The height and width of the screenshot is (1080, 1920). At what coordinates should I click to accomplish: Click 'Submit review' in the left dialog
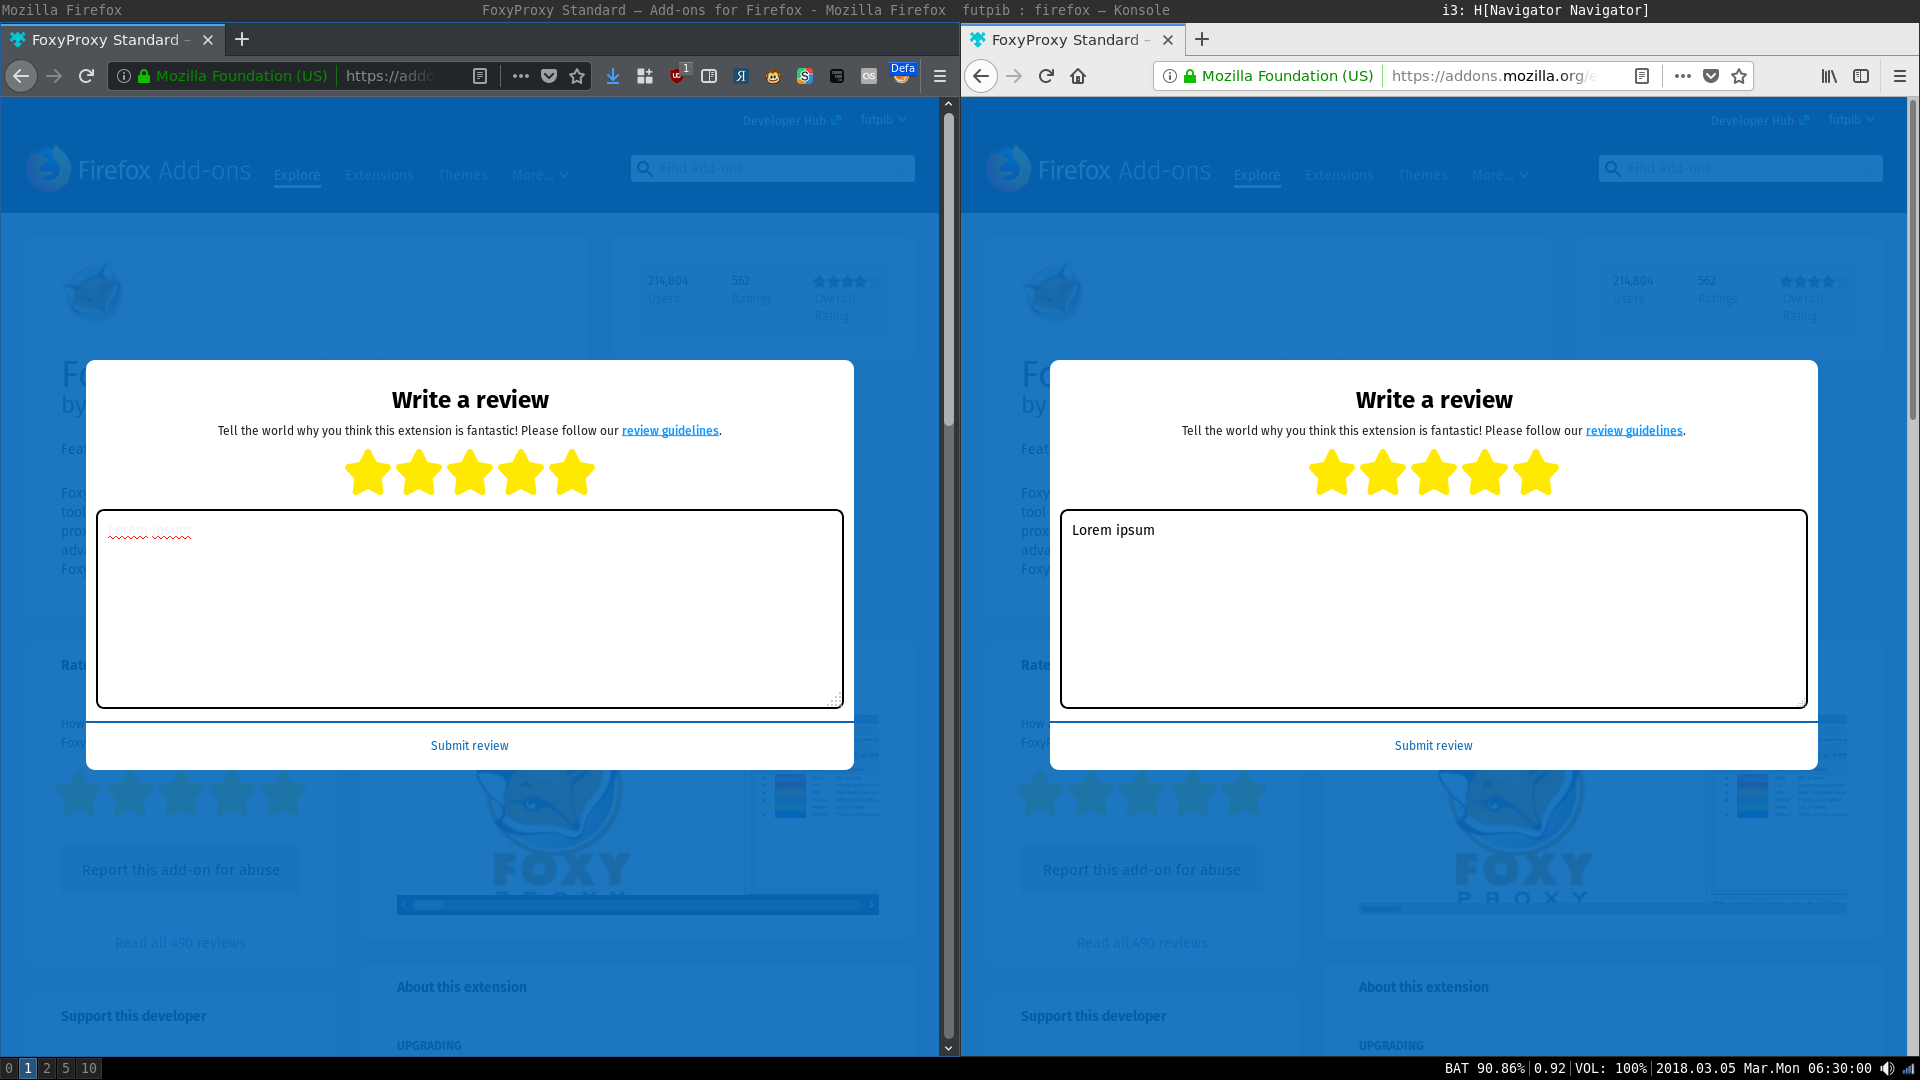pyautogui.click(x=470, y=746)
